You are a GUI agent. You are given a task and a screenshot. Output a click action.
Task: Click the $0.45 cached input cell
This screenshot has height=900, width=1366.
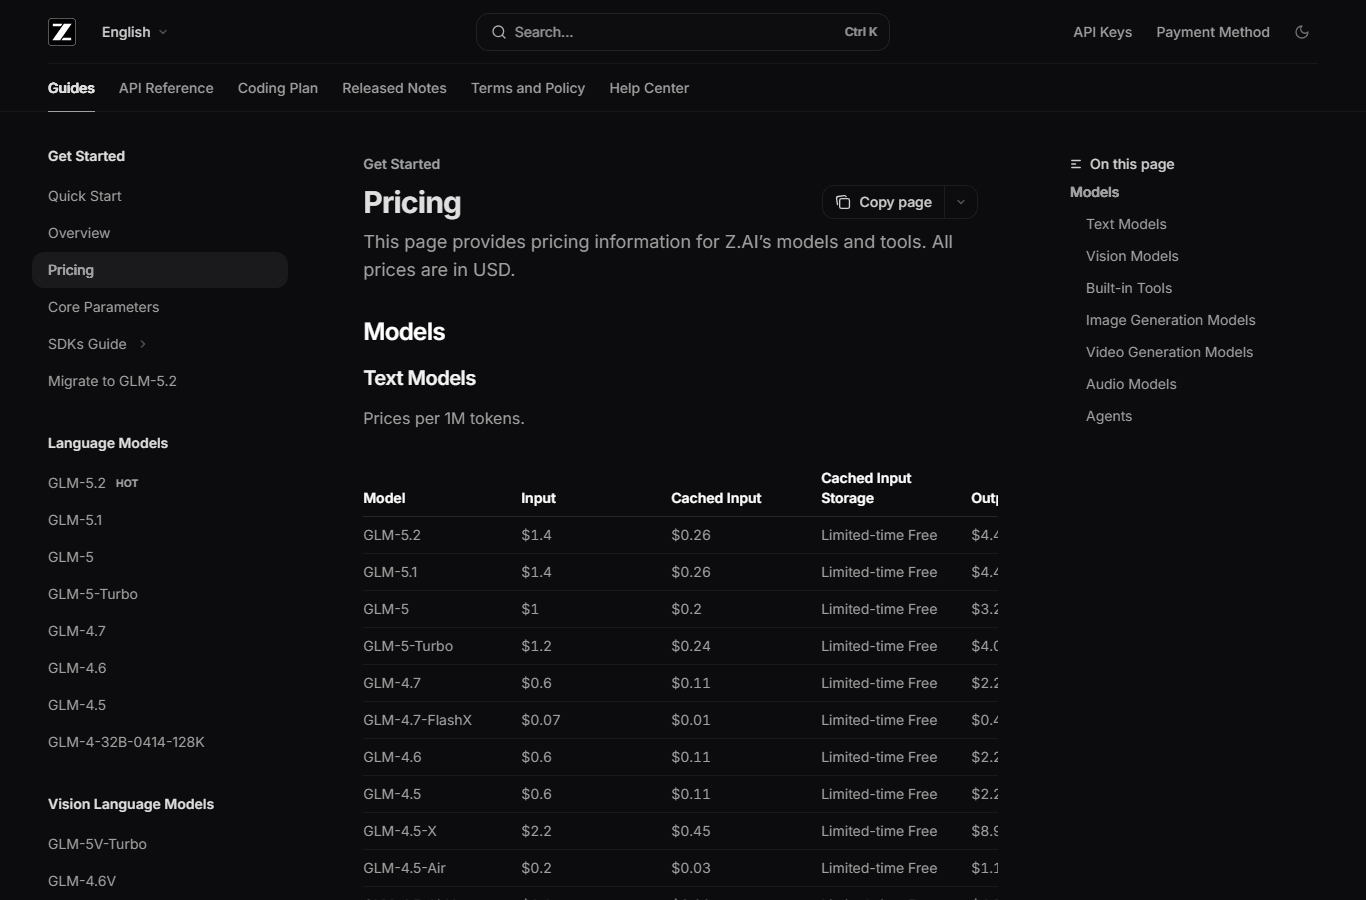point(691,831)
